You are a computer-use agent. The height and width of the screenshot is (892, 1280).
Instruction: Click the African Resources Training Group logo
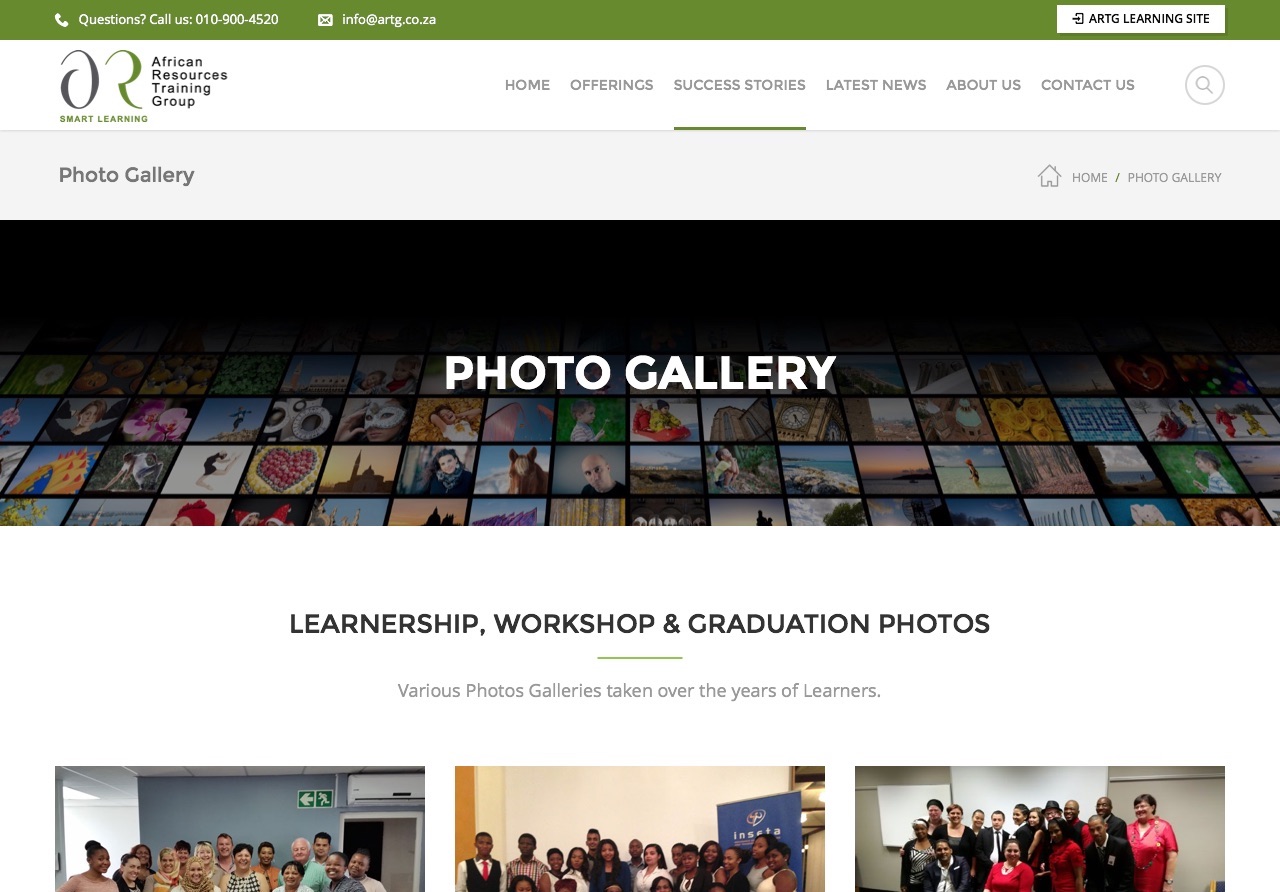point(144,86)
